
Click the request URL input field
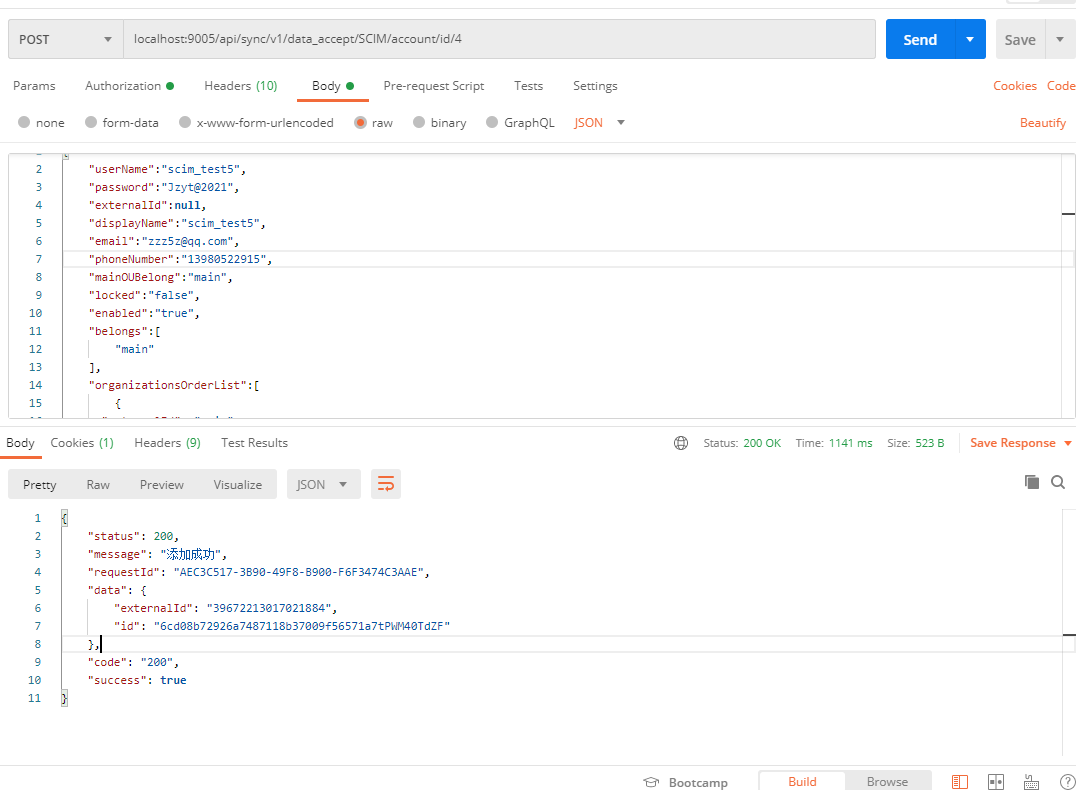498,40
